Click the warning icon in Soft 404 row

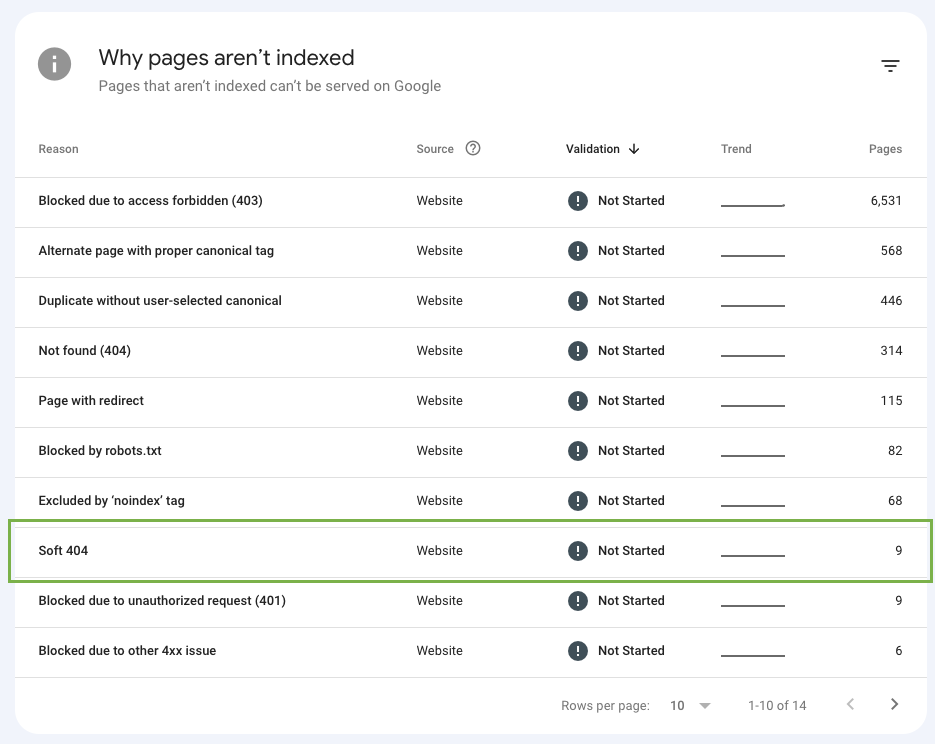tap(577, 551)
